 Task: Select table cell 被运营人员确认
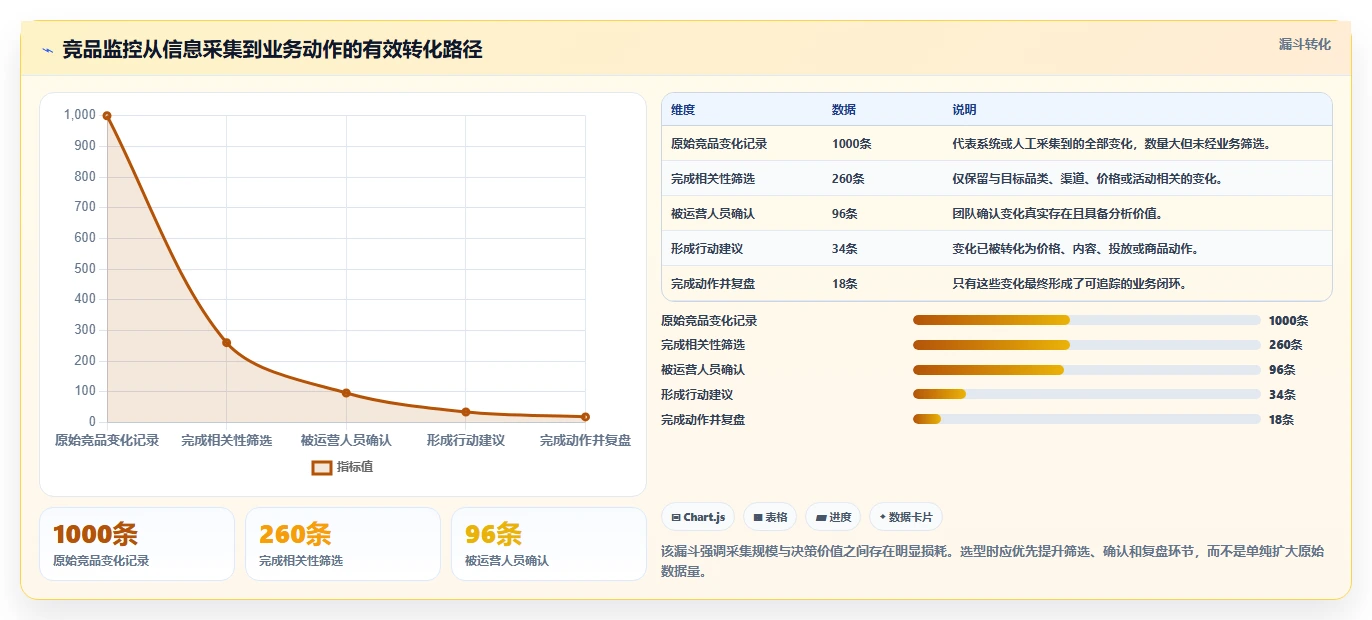[x=713, y=214]
